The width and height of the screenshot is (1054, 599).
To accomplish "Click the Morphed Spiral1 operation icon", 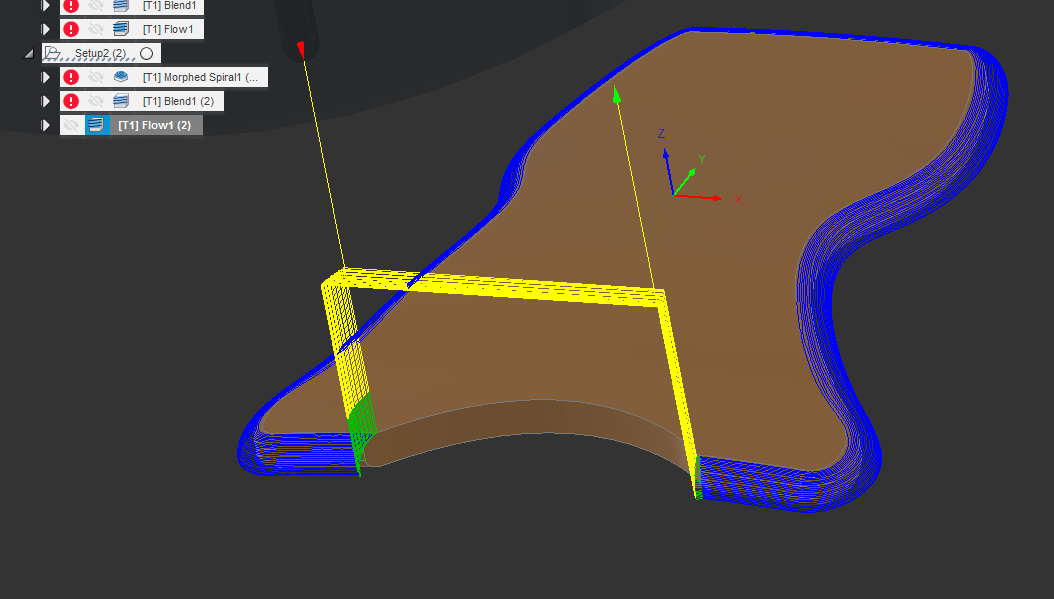I will click(121, 77).
